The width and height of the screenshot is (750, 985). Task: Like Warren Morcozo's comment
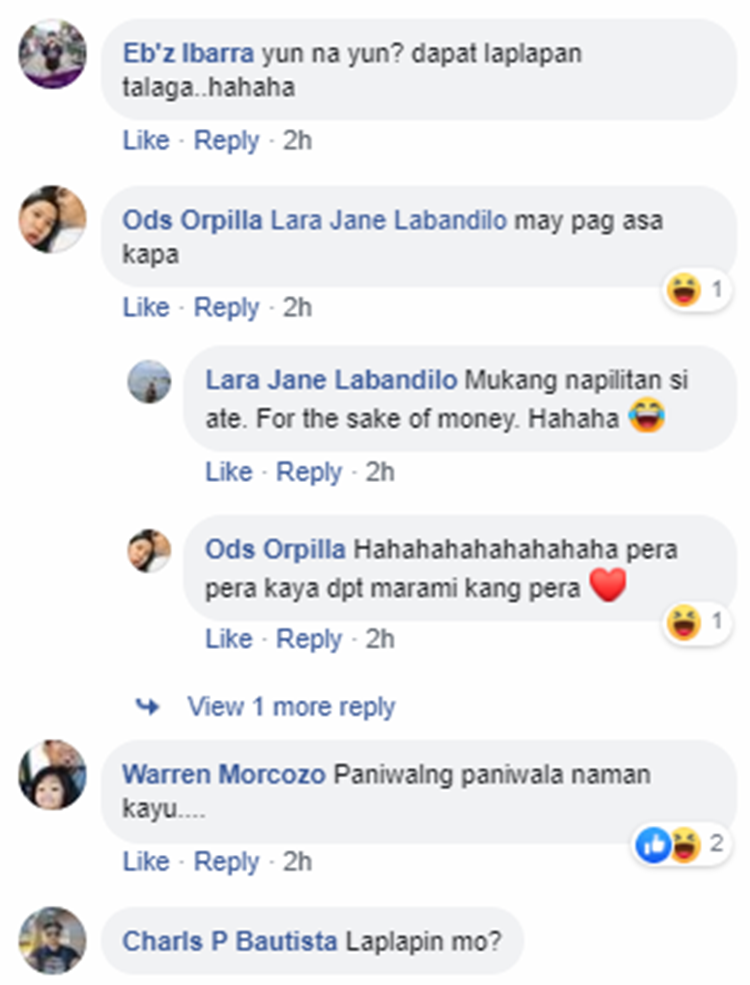click(146, 861)
